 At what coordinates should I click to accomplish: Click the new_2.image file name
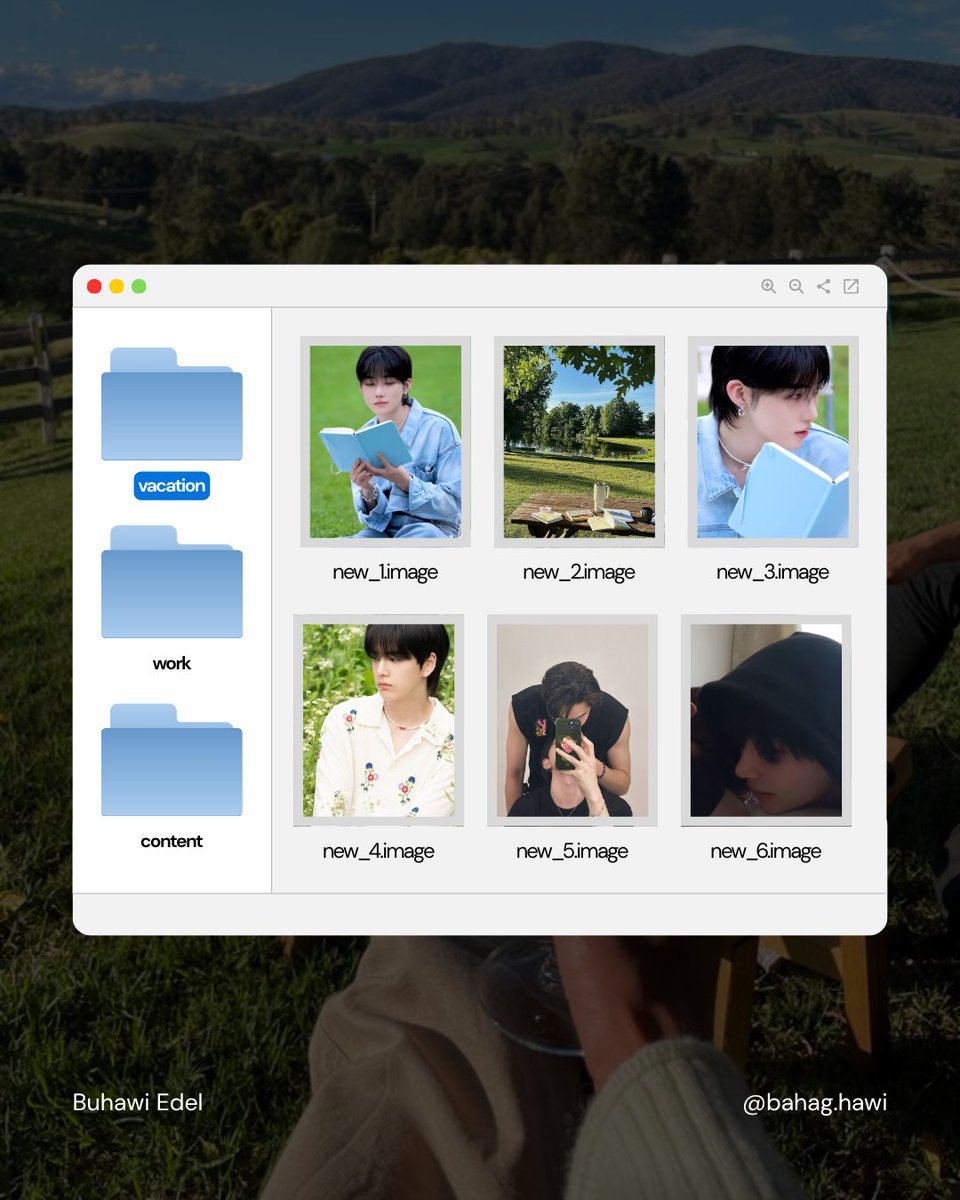pyautogui.click(x=579, y=572)
